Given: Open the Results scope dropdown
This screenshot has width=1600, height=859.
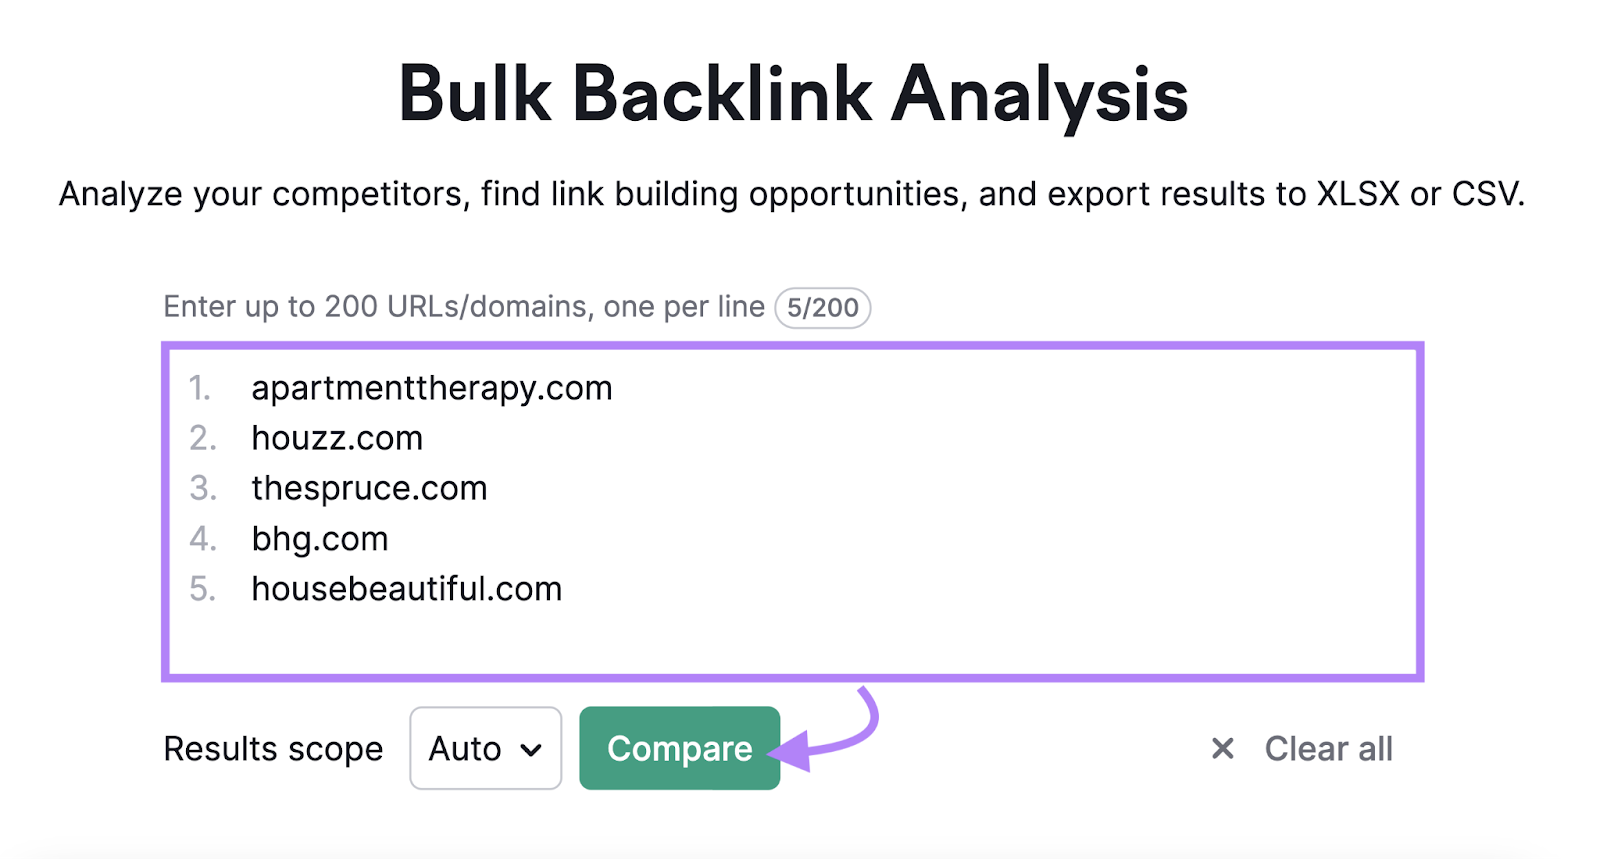Looking at the screenshot, I should coord(484,748).
